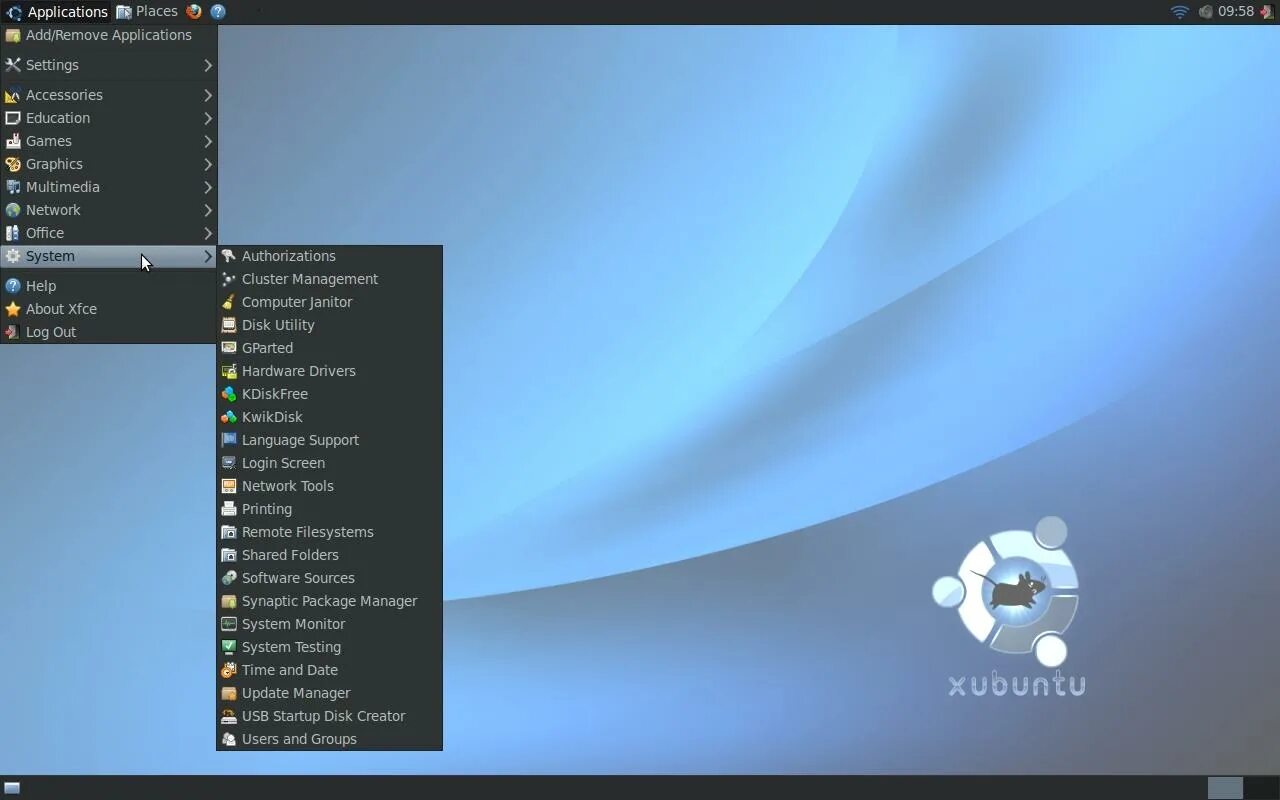Click the Synaptic Package Manager icon
This screenshot has height=800, width=1280.
coord(229,601)
